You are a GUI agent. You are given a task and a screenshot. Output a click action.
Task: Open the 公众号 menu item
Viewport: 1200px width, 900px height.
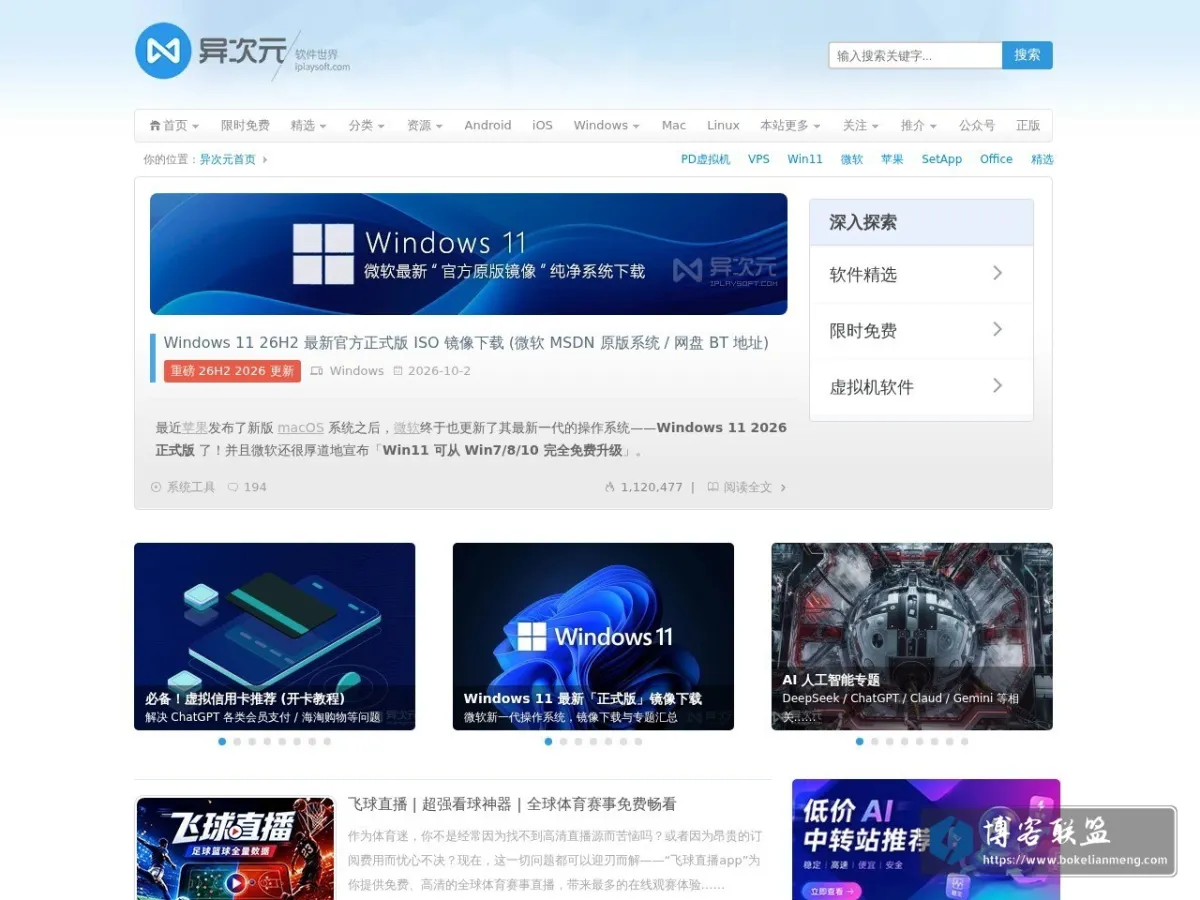(977, 125)
